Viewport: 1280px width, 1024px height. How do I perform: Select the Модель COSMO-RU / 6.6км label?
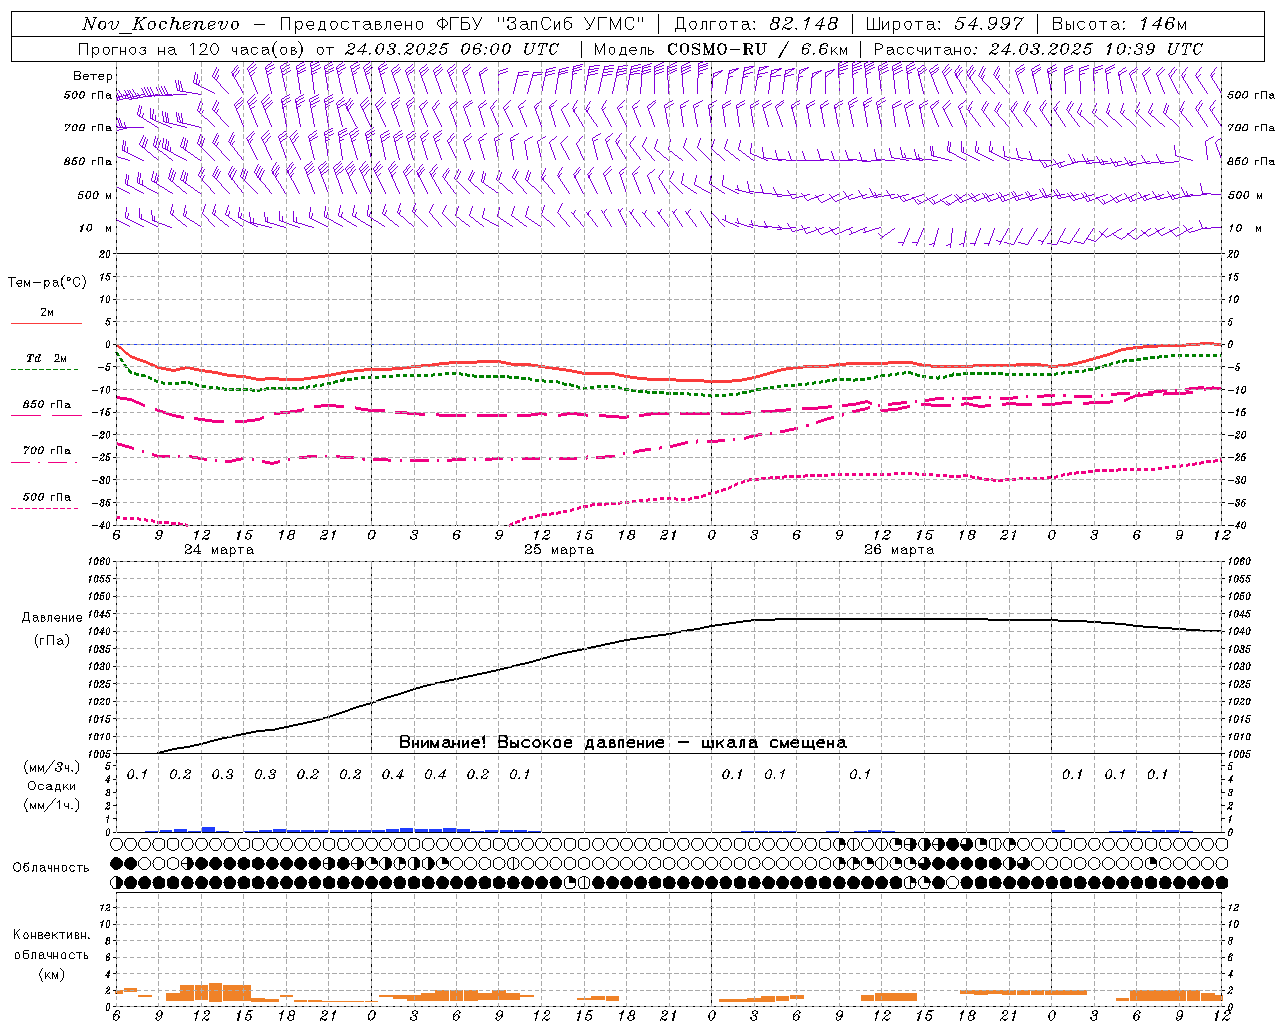coord(720,49)
